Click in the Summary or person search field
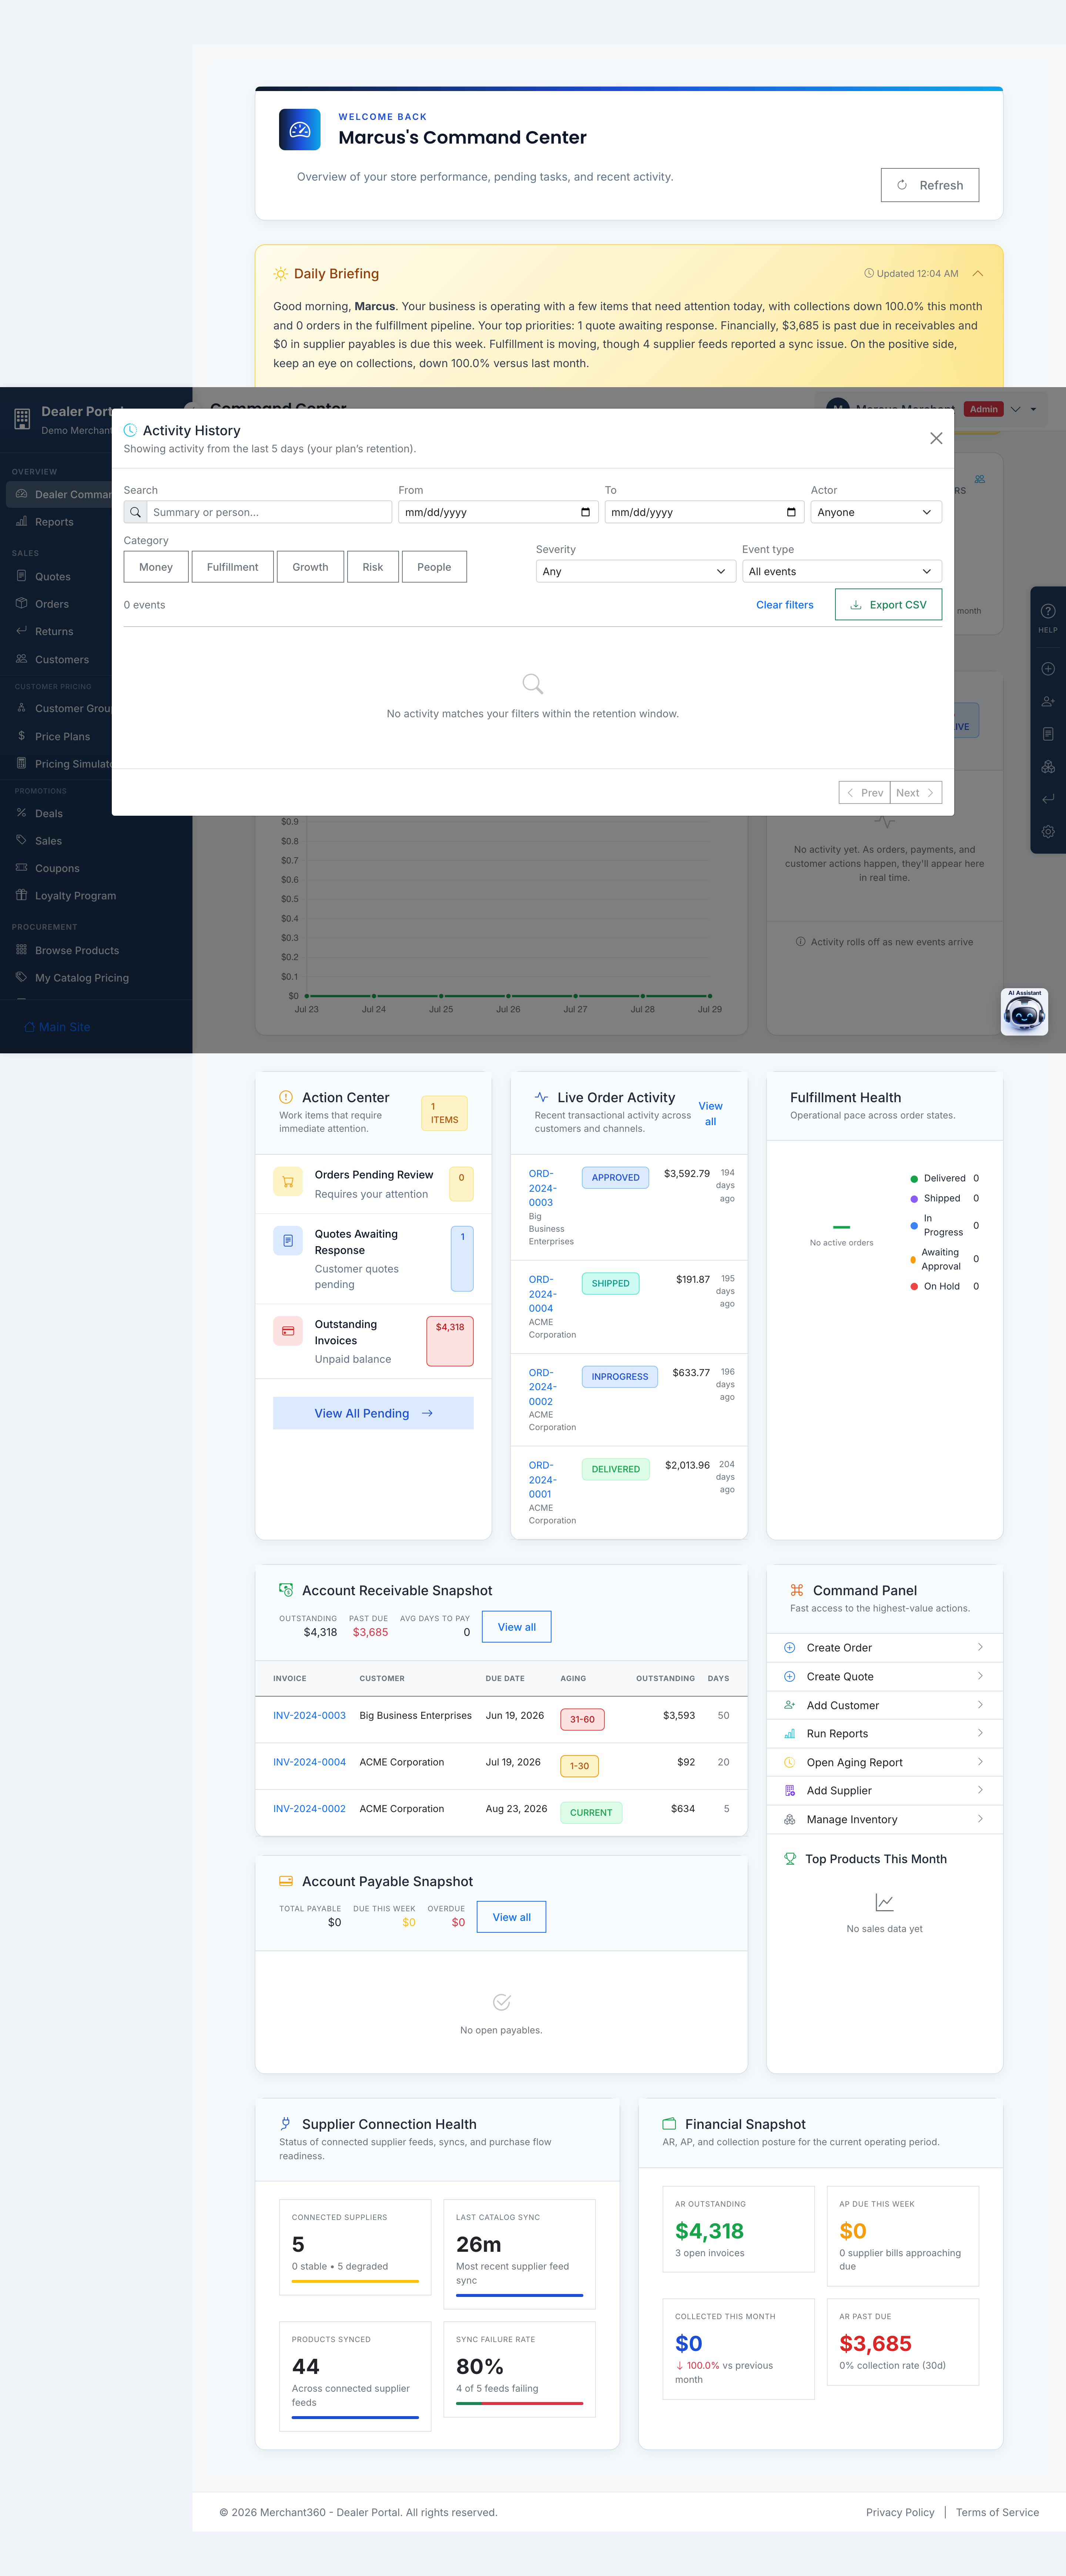The height and width of the screenshot is (2576, 1066). [x=269, y=512]
